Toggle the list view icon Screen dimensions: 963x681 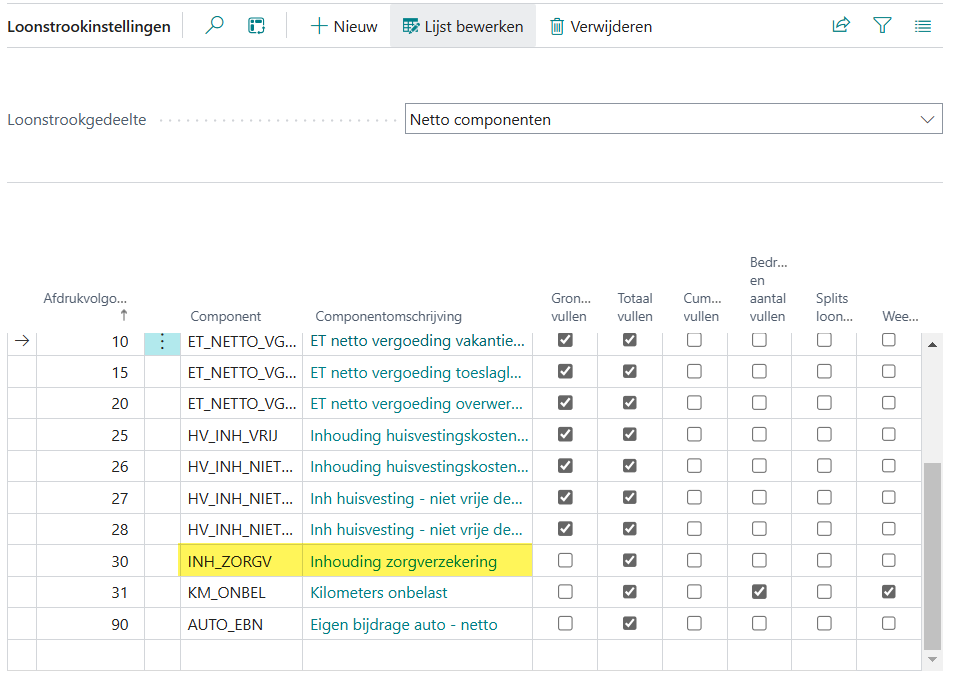923,26
